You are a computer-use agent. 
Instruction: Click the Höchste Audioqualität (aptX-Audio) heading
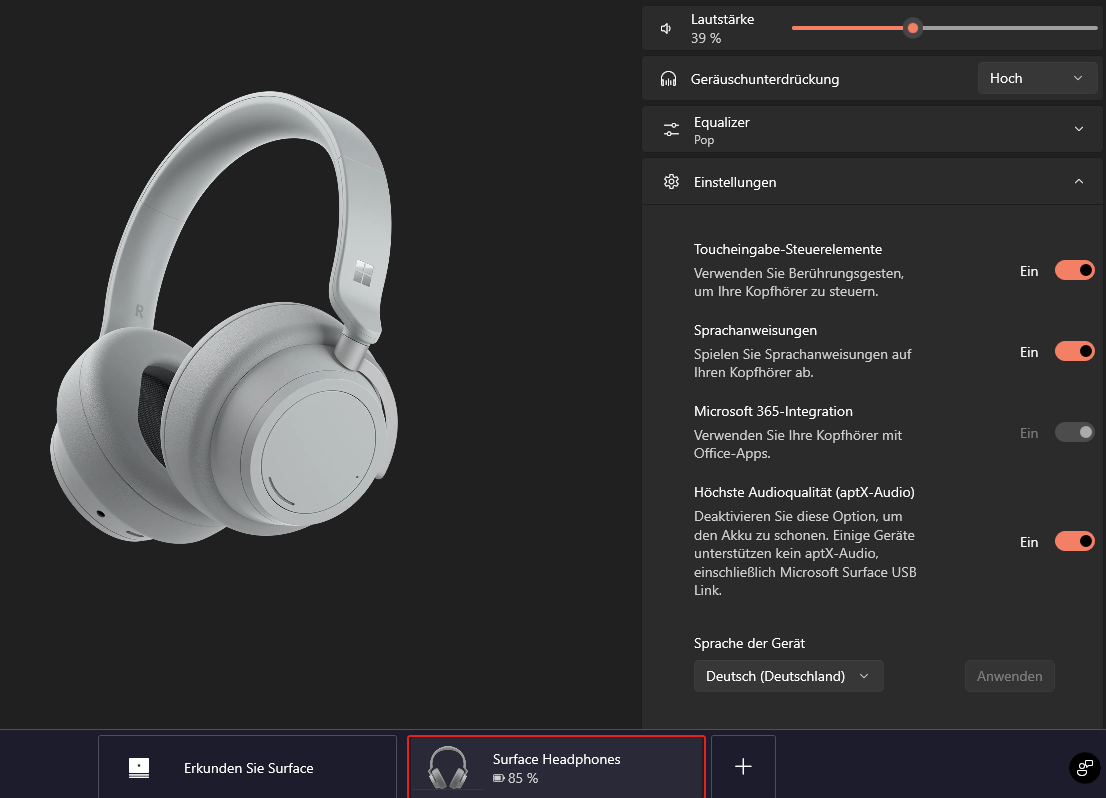click(804, 492)
